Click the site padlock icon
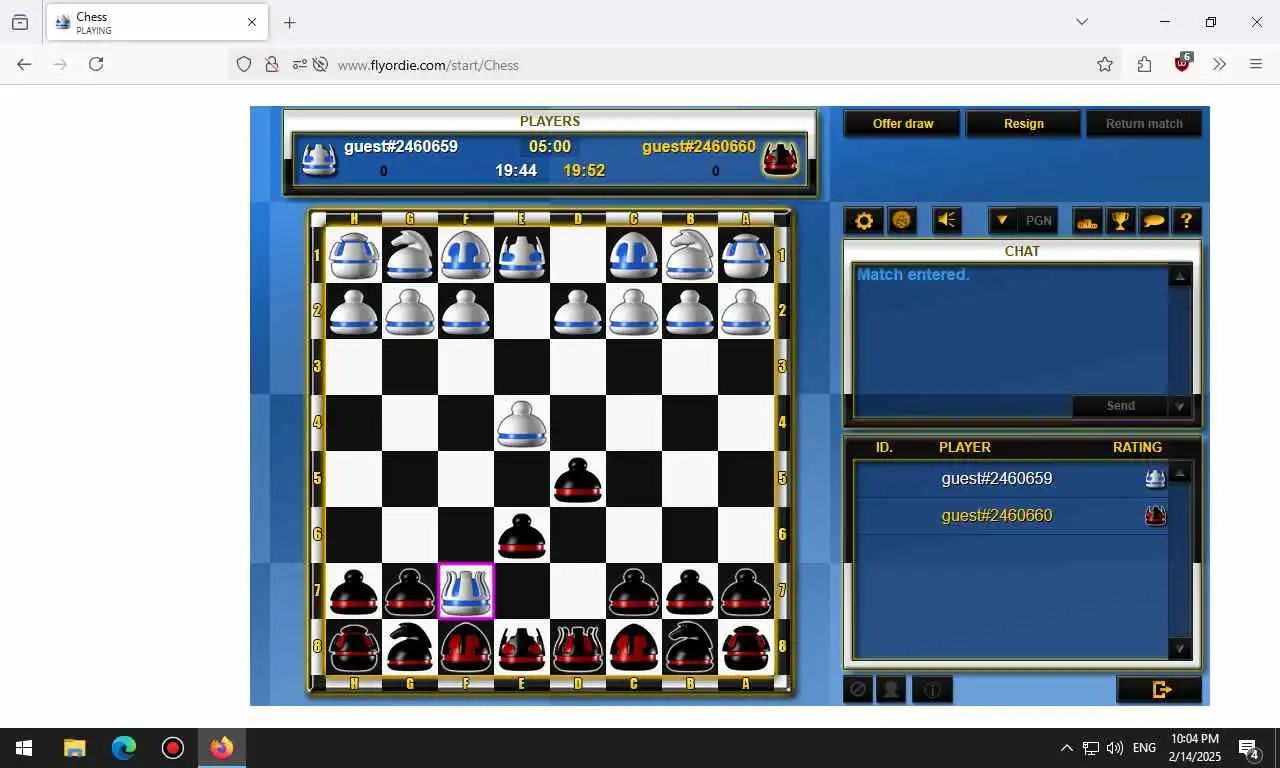 tap(271, 64)
